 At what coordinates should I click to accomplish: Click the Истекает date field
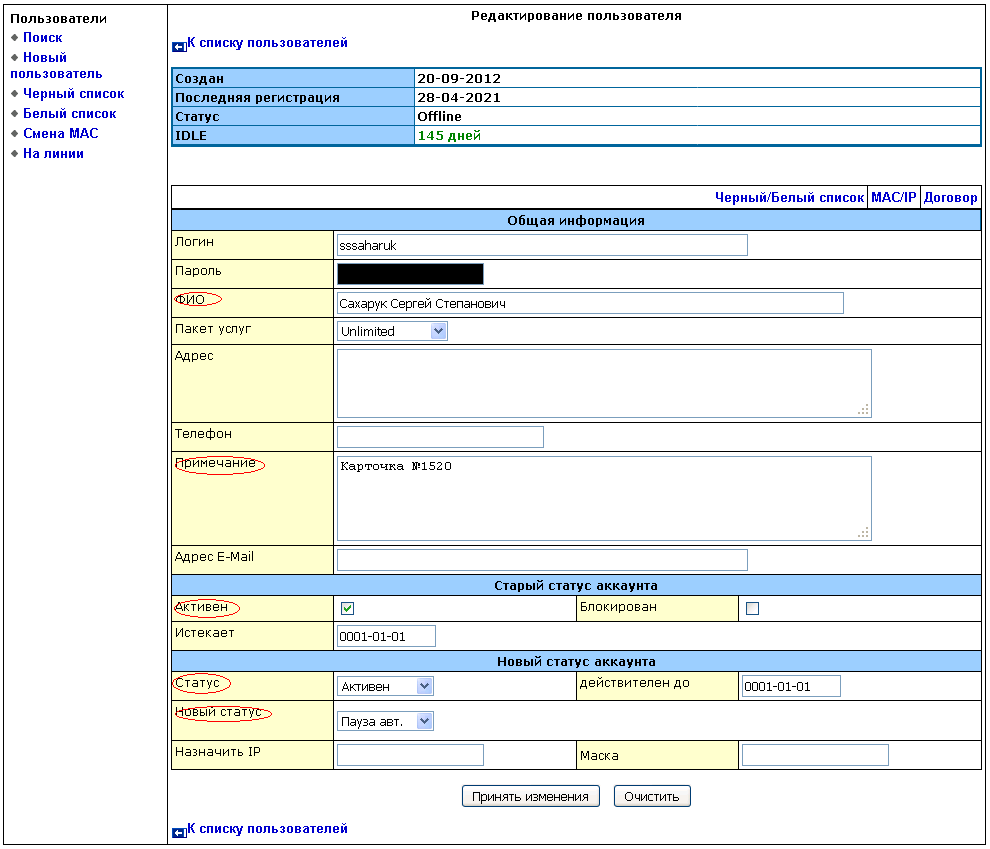386,636
